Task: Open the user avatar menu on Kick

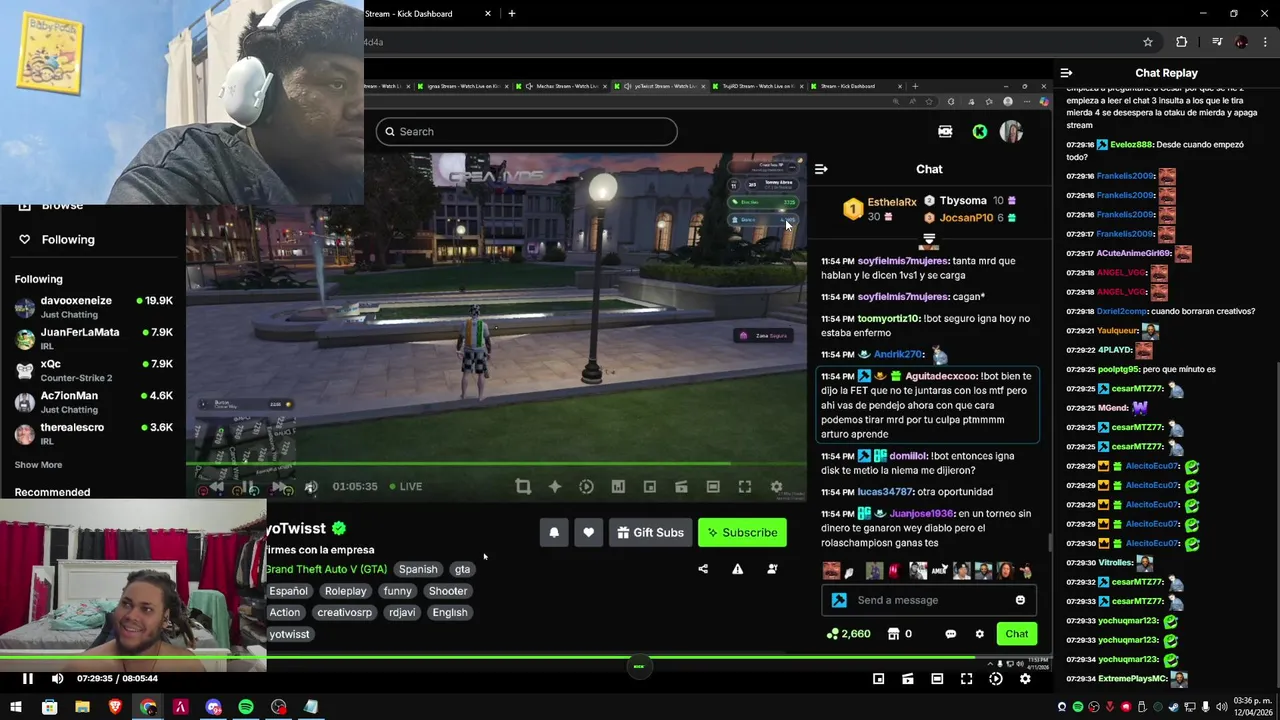Action: [1011, 131]
